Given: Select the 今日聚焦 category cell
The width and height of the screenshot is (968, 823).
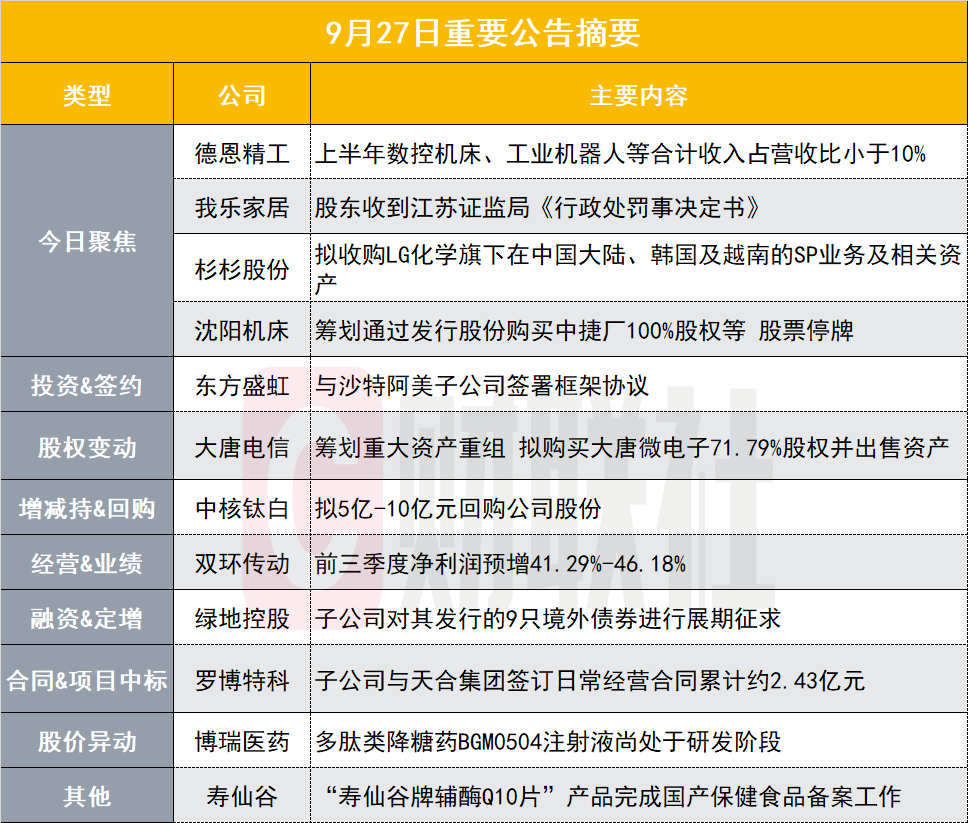Looking at the screenshot, I should point(87,241).
